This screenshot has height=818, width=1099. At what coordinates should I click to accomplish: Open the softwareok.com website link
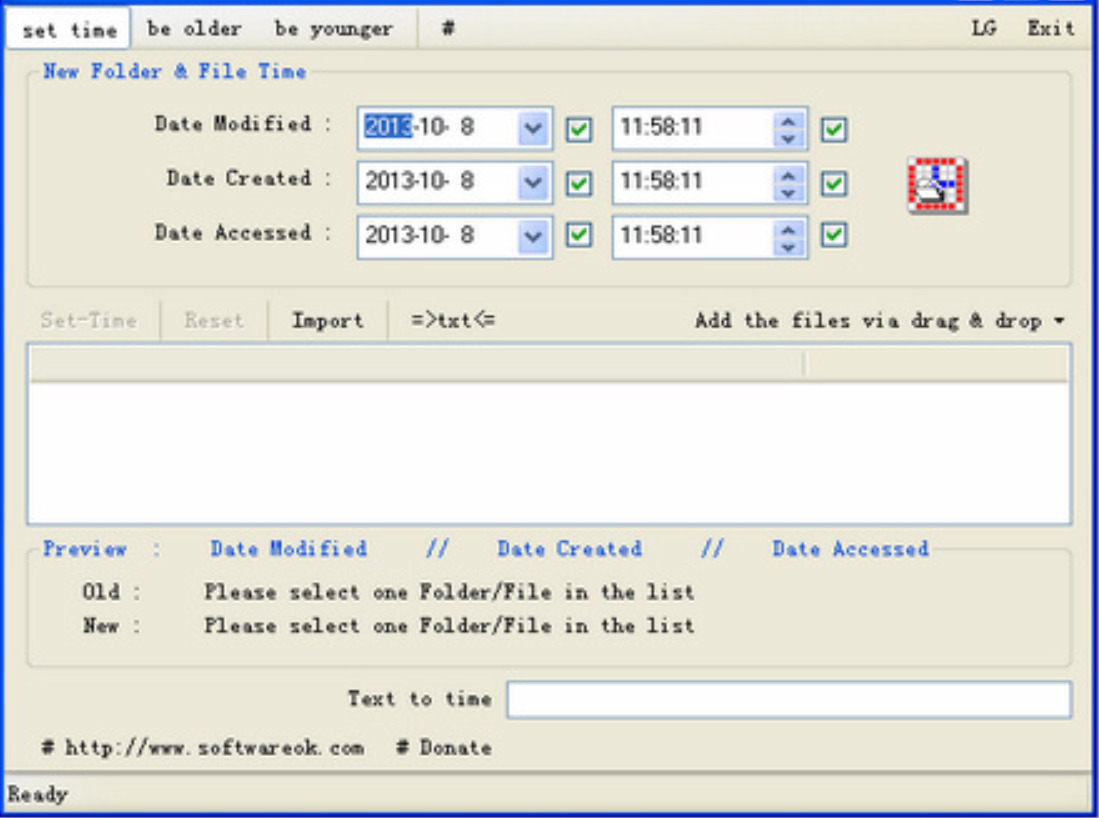click(x=203, y=747)
